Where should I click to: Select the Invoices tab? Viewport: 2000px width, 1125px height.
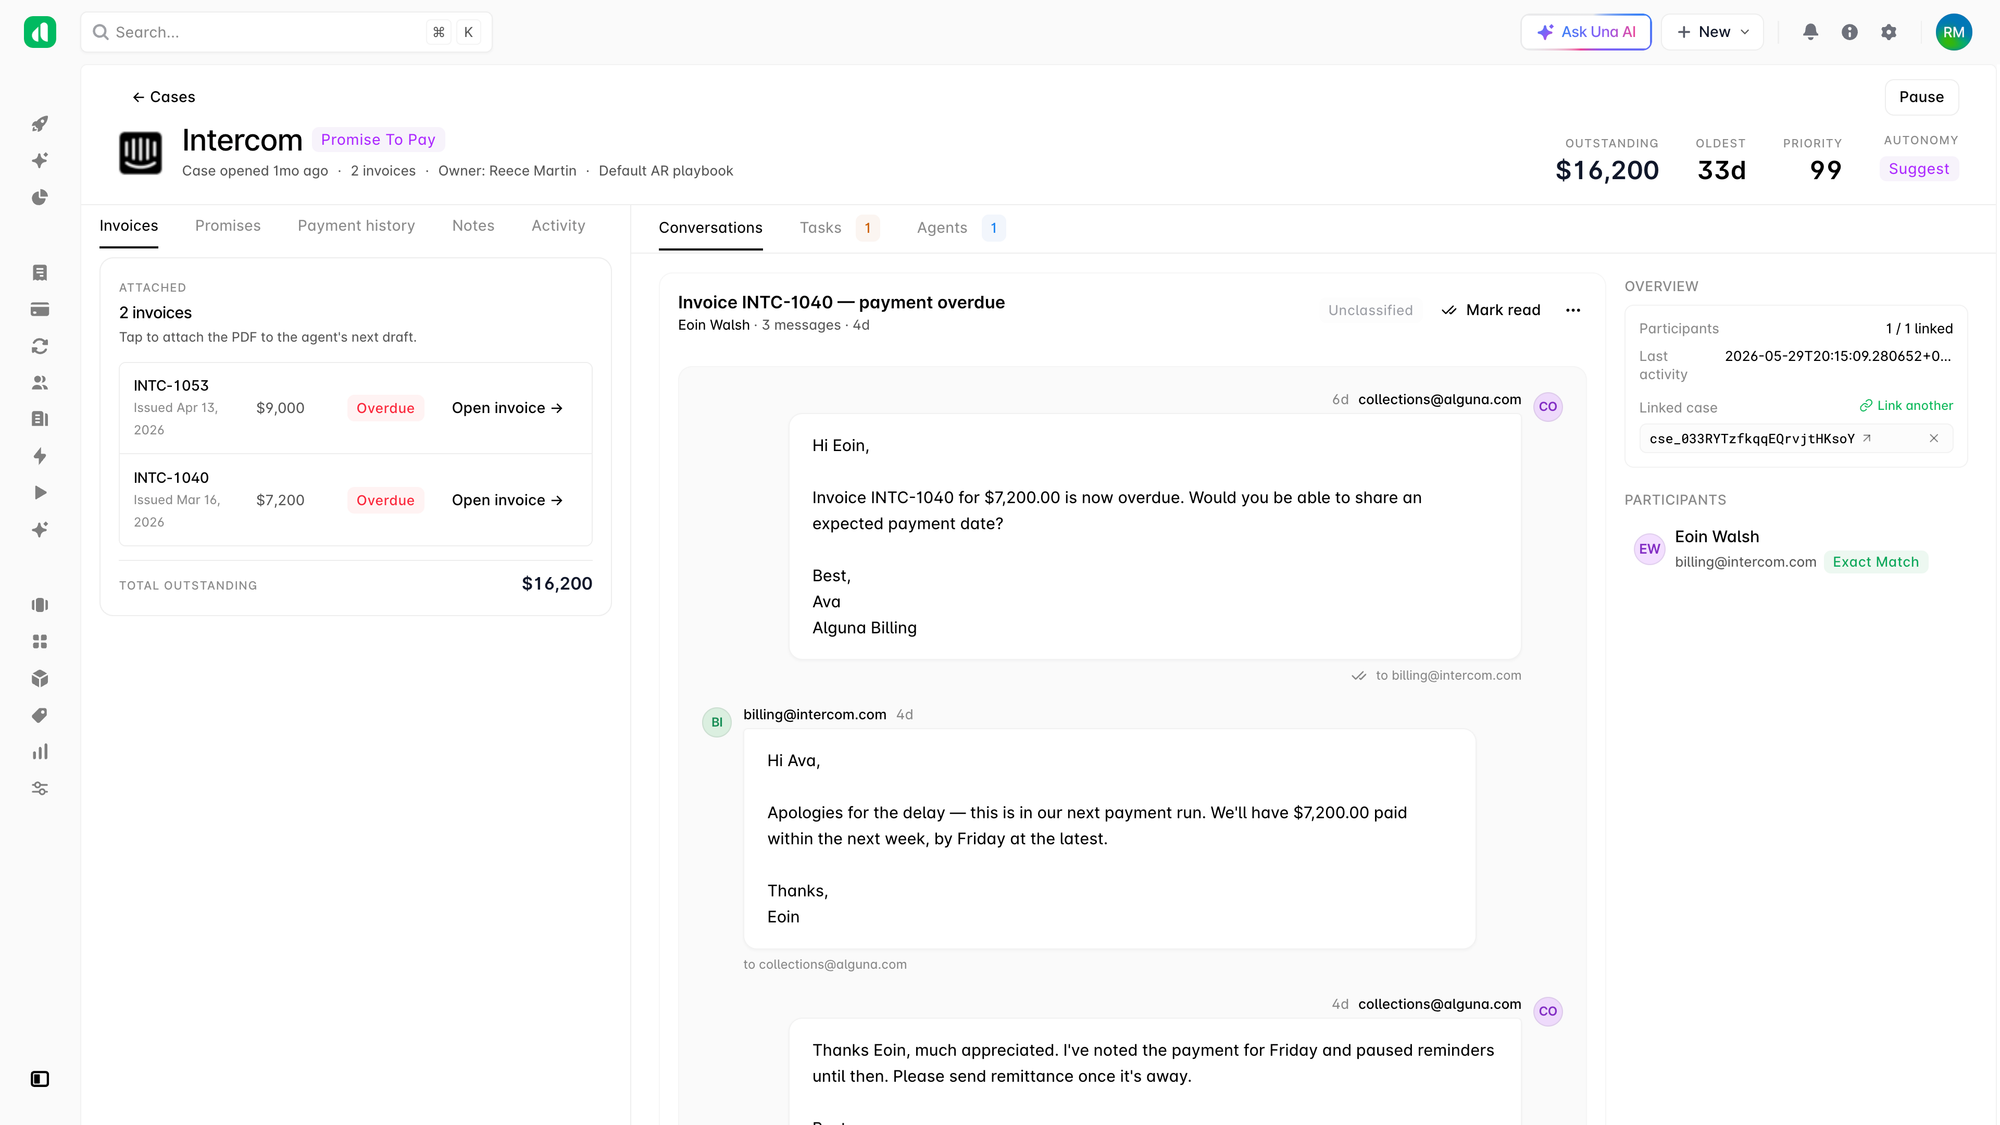[x=129, y=226]
